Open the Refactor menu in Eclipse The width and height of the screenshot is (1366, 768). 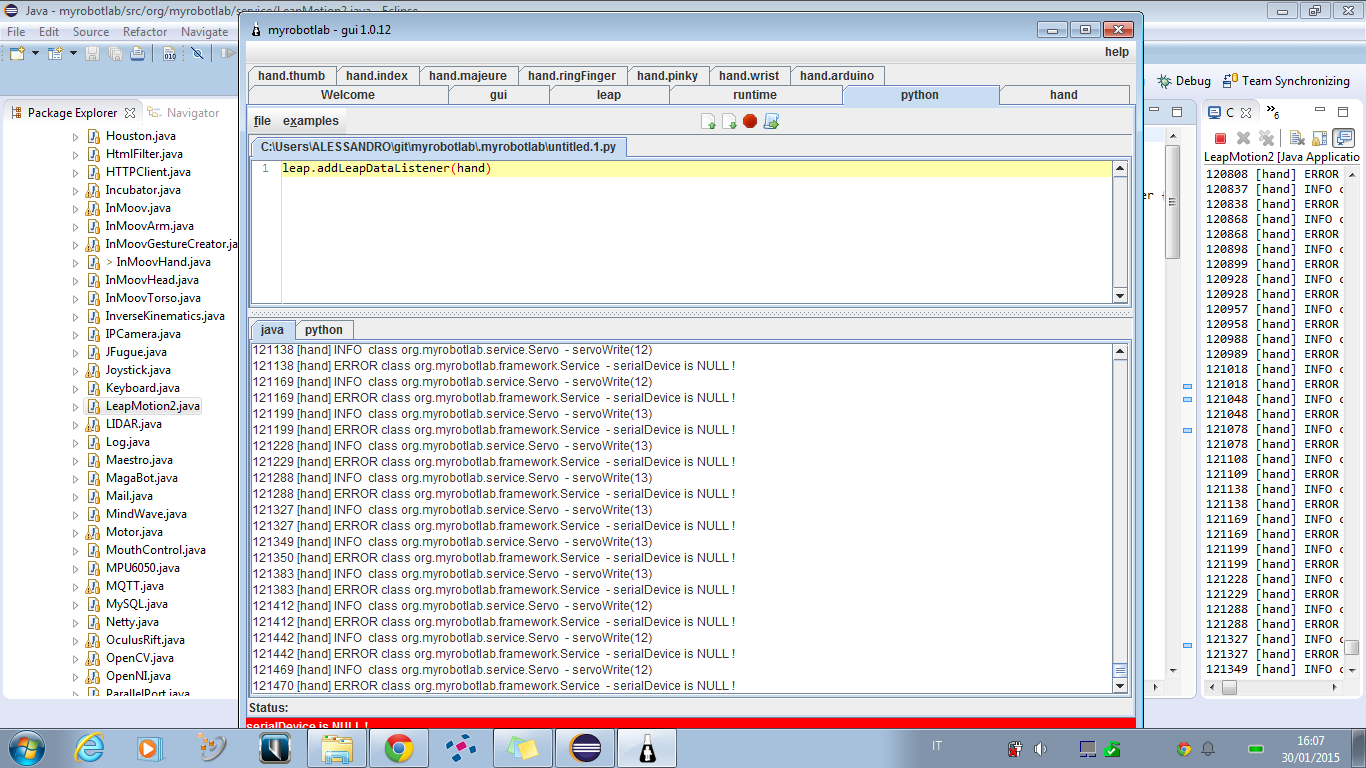[x=145, y=32]
